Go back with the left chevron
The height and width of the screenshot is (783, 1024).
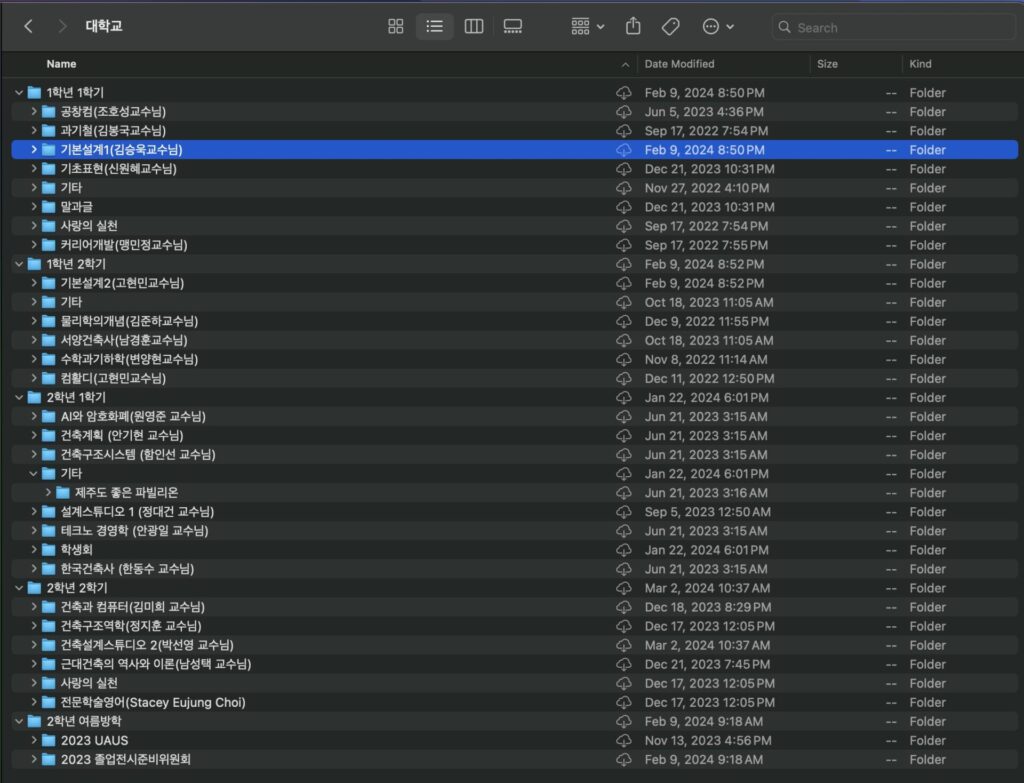[x=28, y=27]
